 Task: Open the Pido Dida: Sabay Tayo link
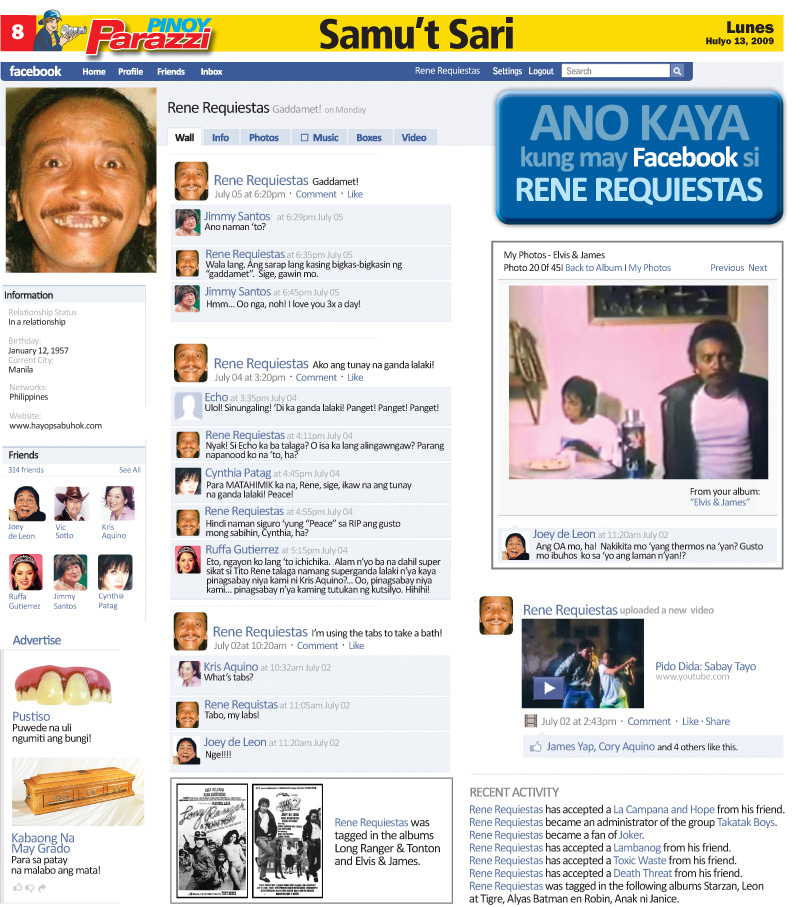pyautogui.click(x=706, y=666)
